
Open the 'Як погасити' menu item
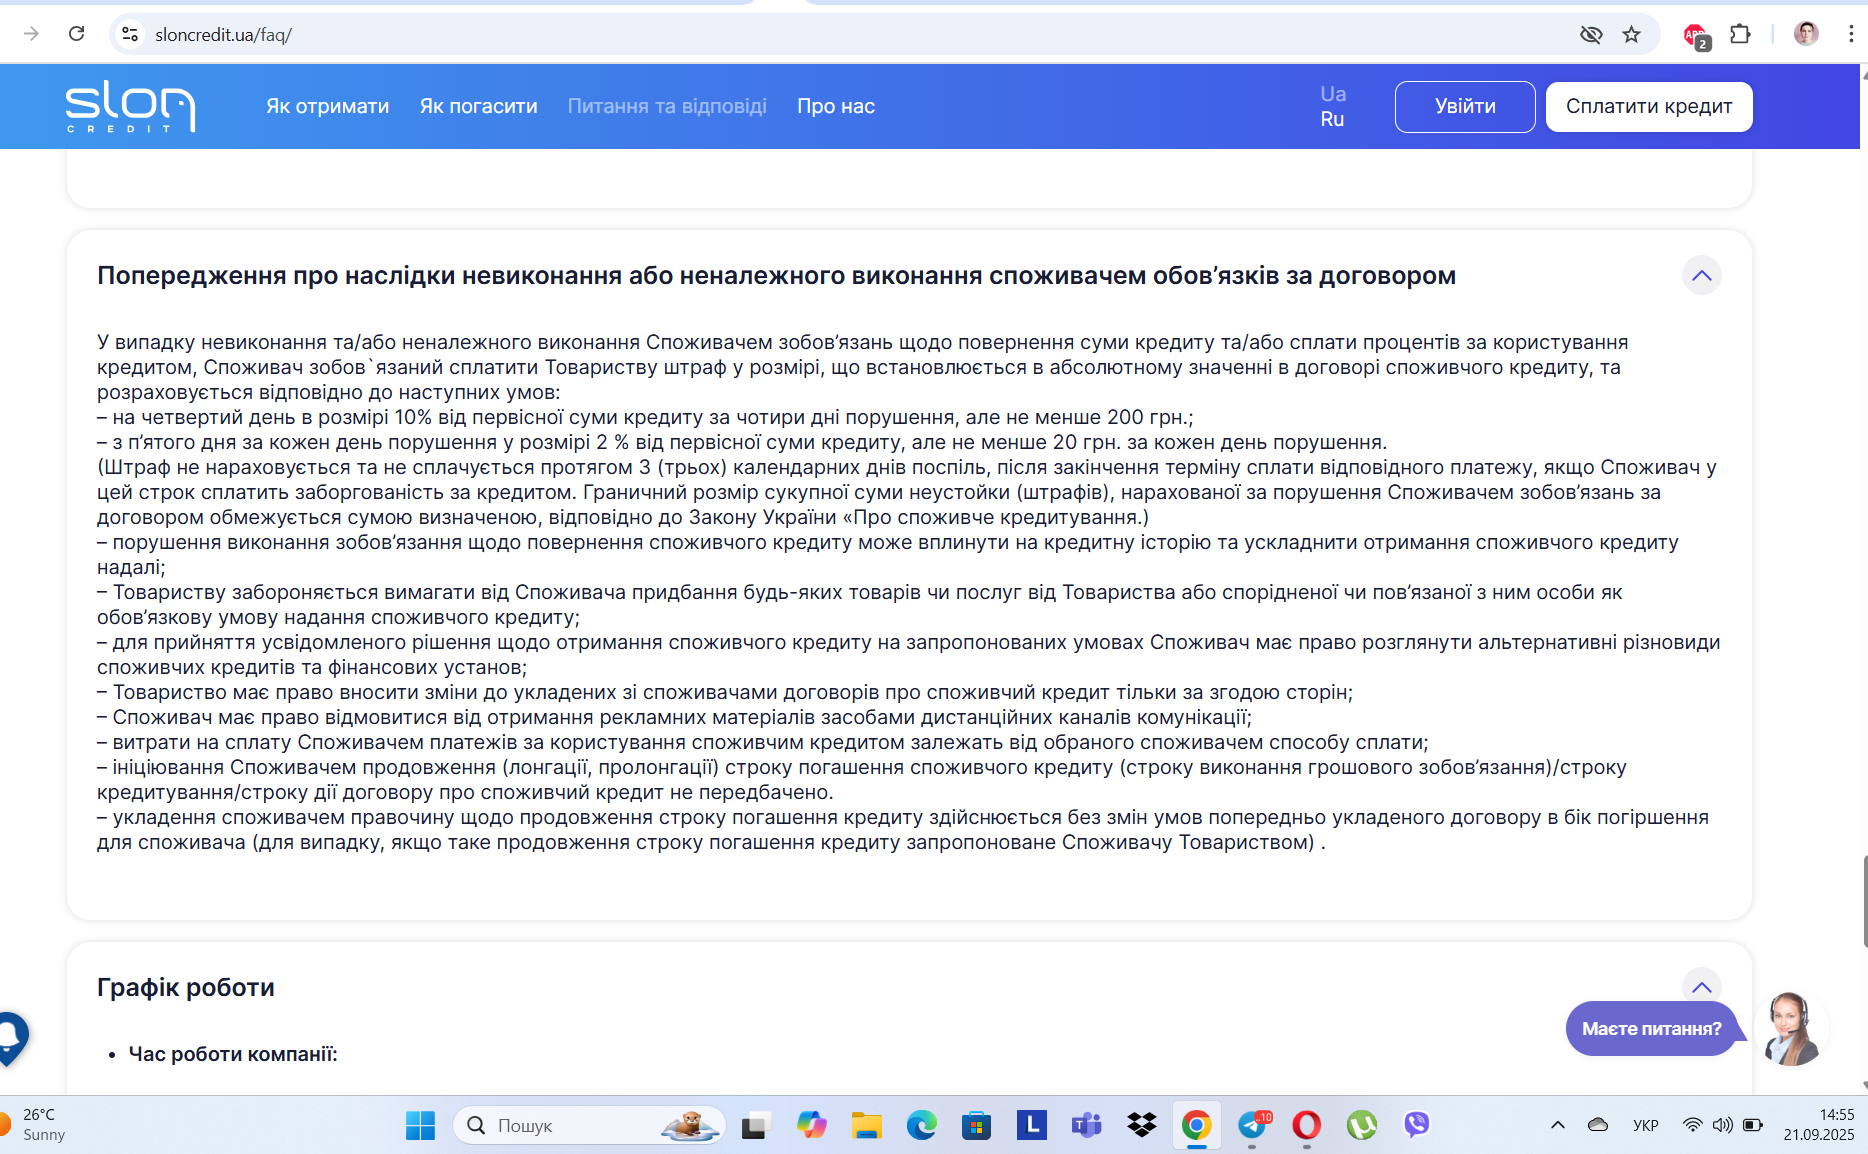pos(478,106)
